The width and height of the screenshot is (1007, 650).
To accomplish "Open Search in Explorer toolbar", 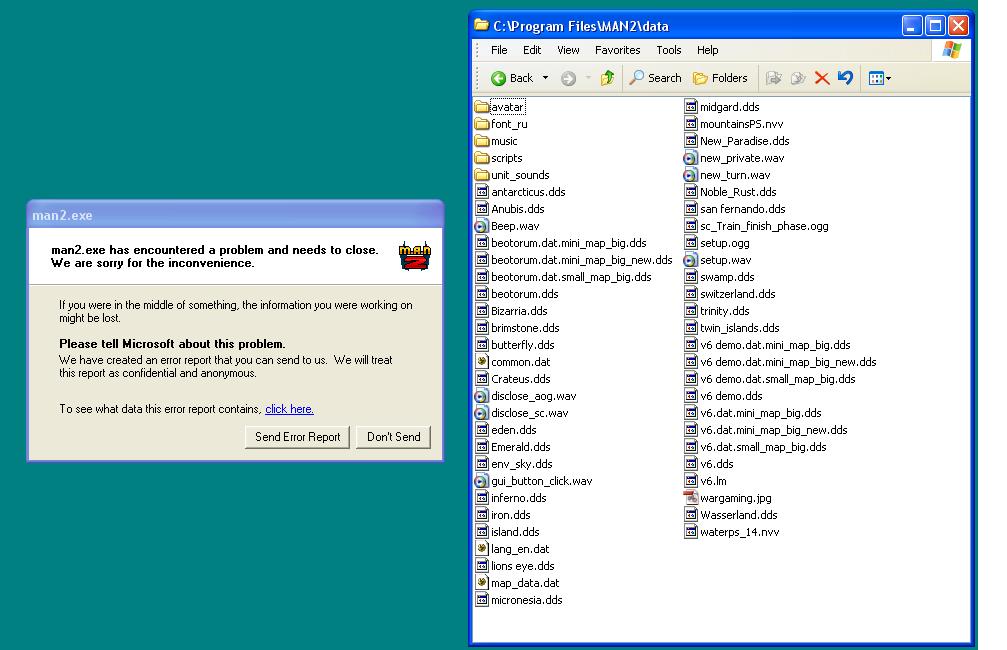I will (x=655, y=78).
